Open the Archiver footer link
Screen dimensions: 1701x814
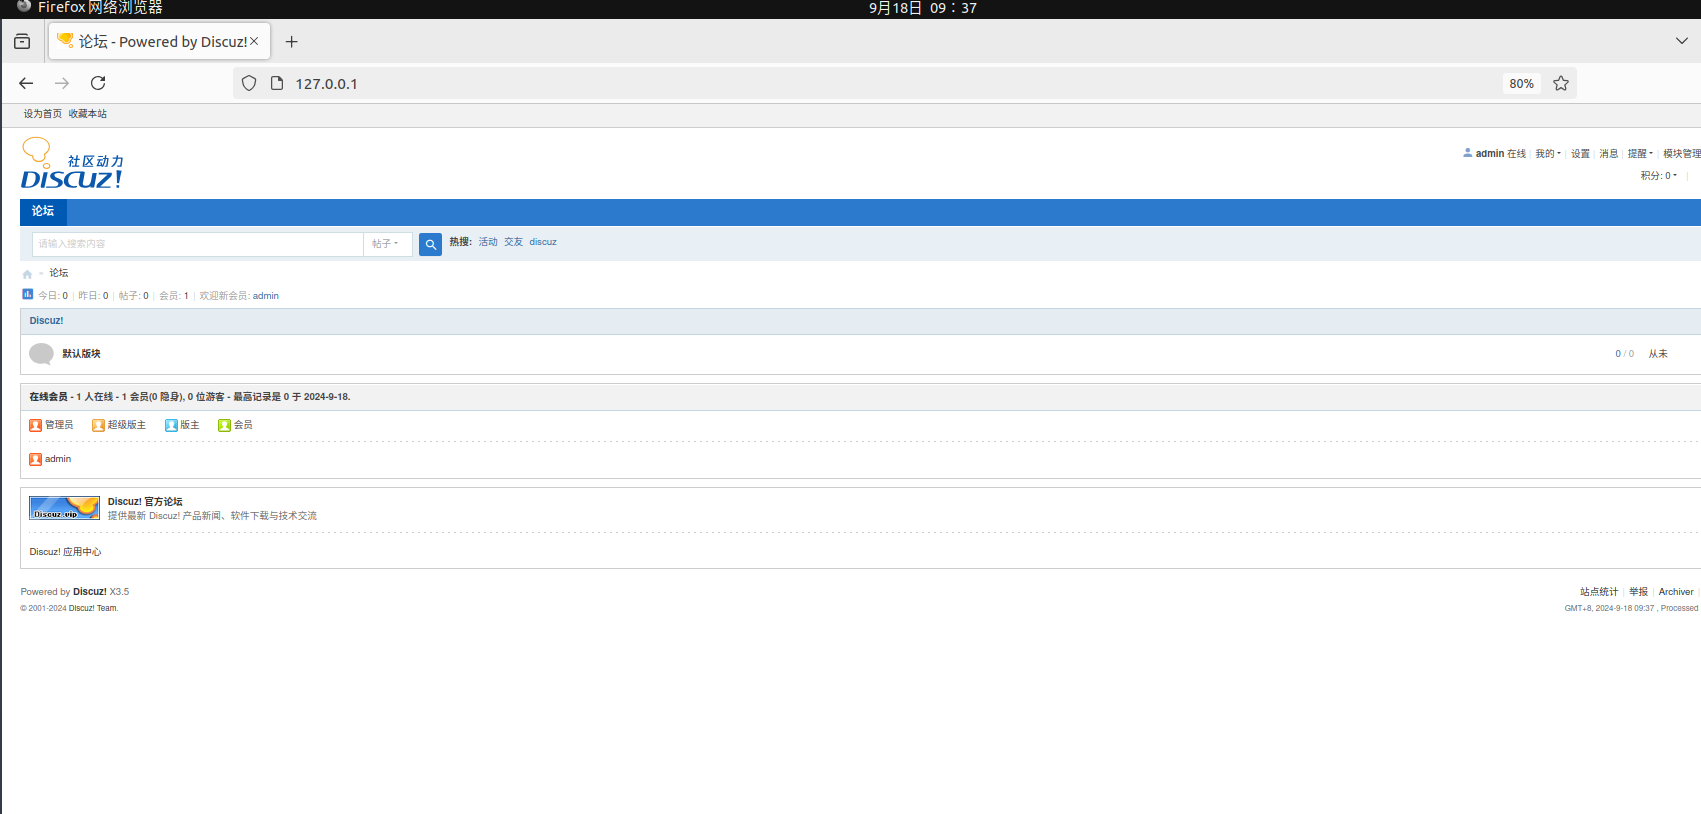coord(1676,592)
